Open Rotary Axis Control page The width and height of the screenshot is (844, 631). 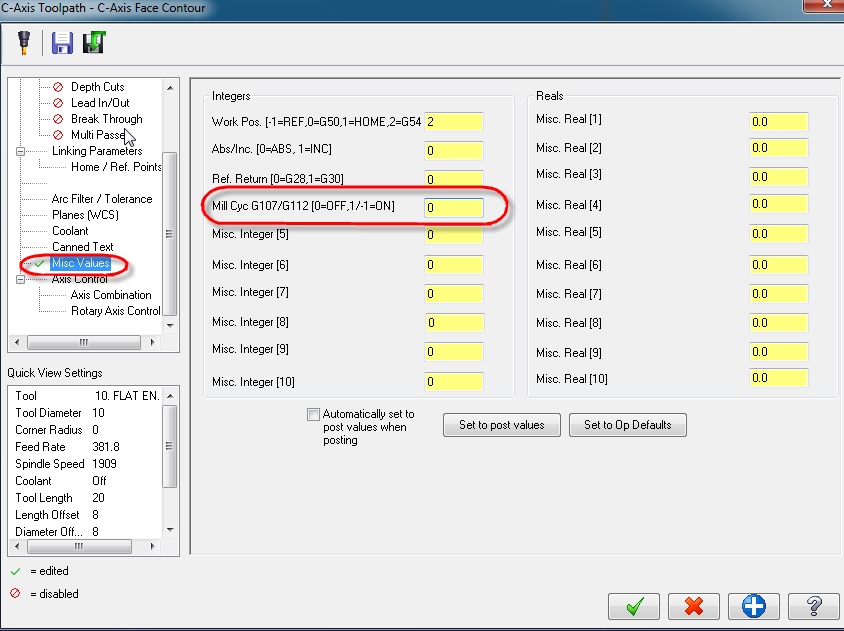(x=116, y=311)
